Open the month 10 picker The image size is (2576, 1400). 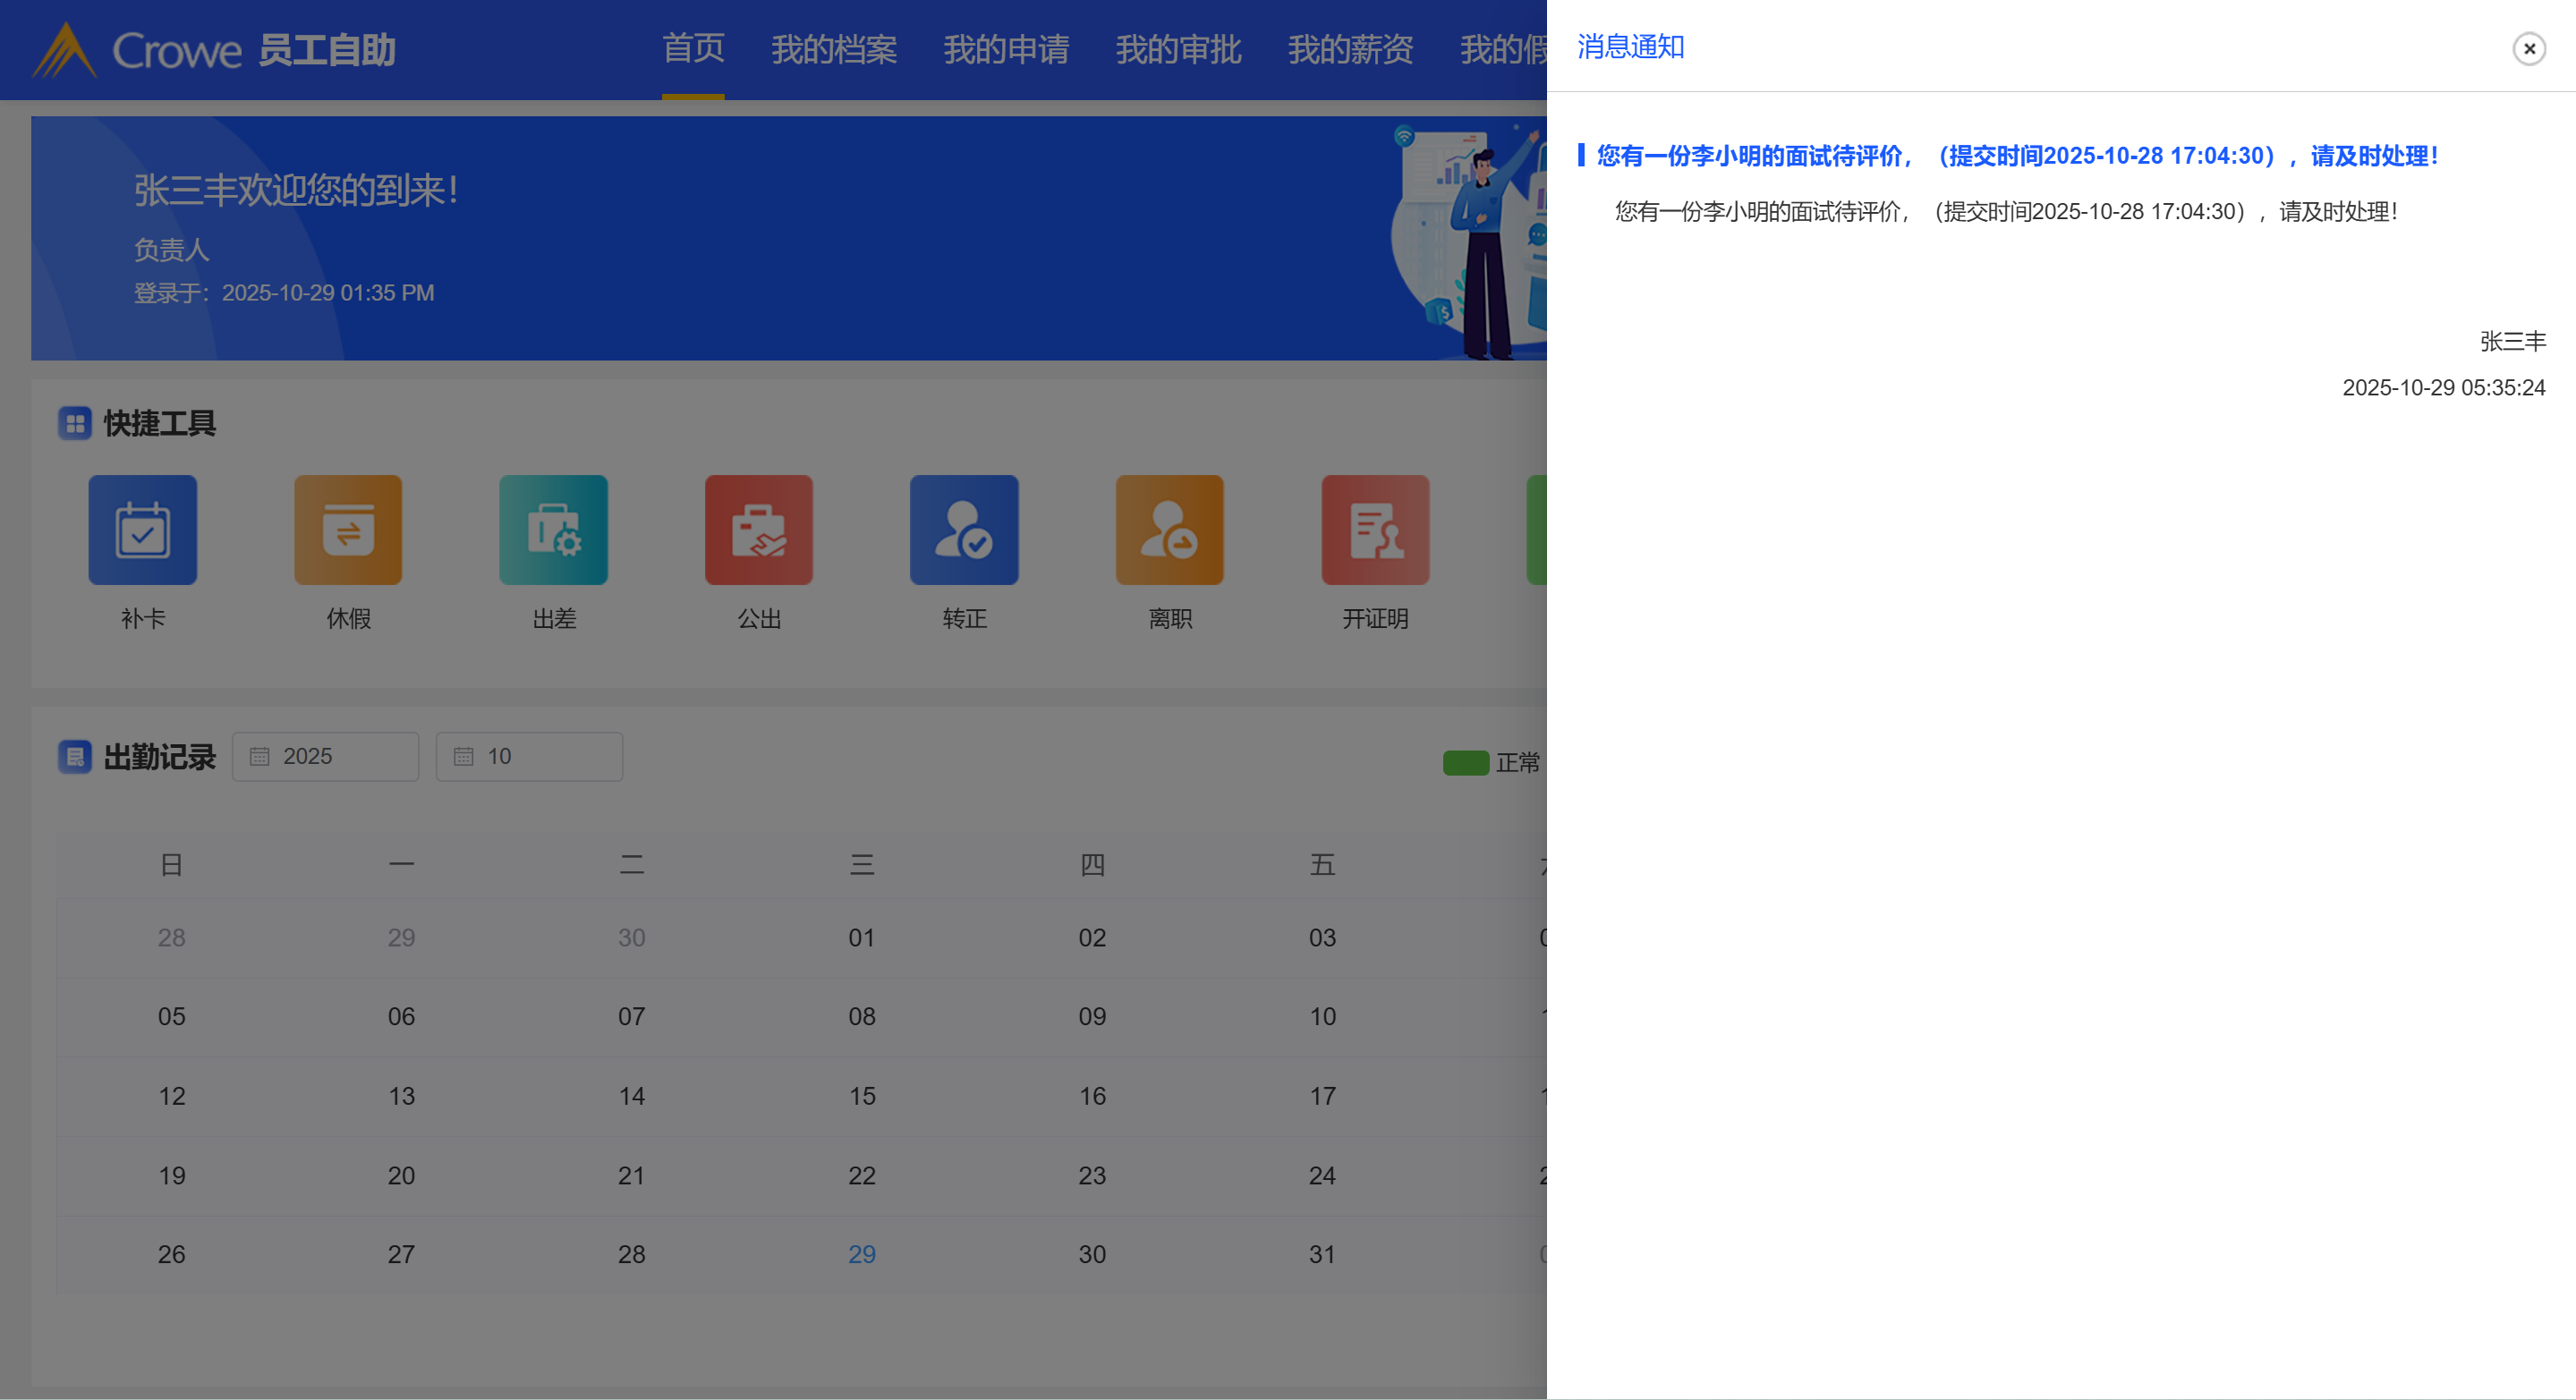[529, 757]
